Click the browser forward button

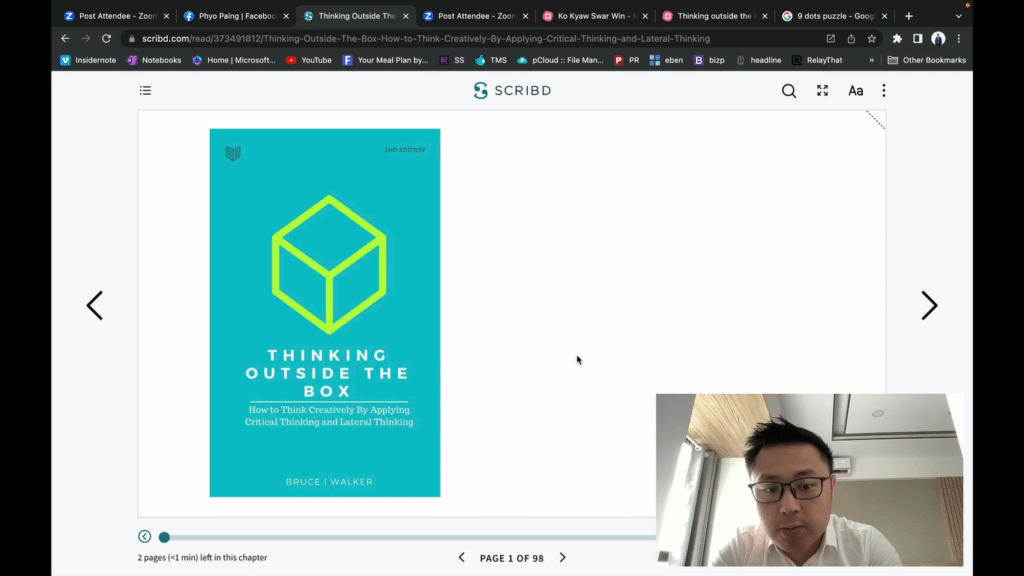click(x=86, y=39)
